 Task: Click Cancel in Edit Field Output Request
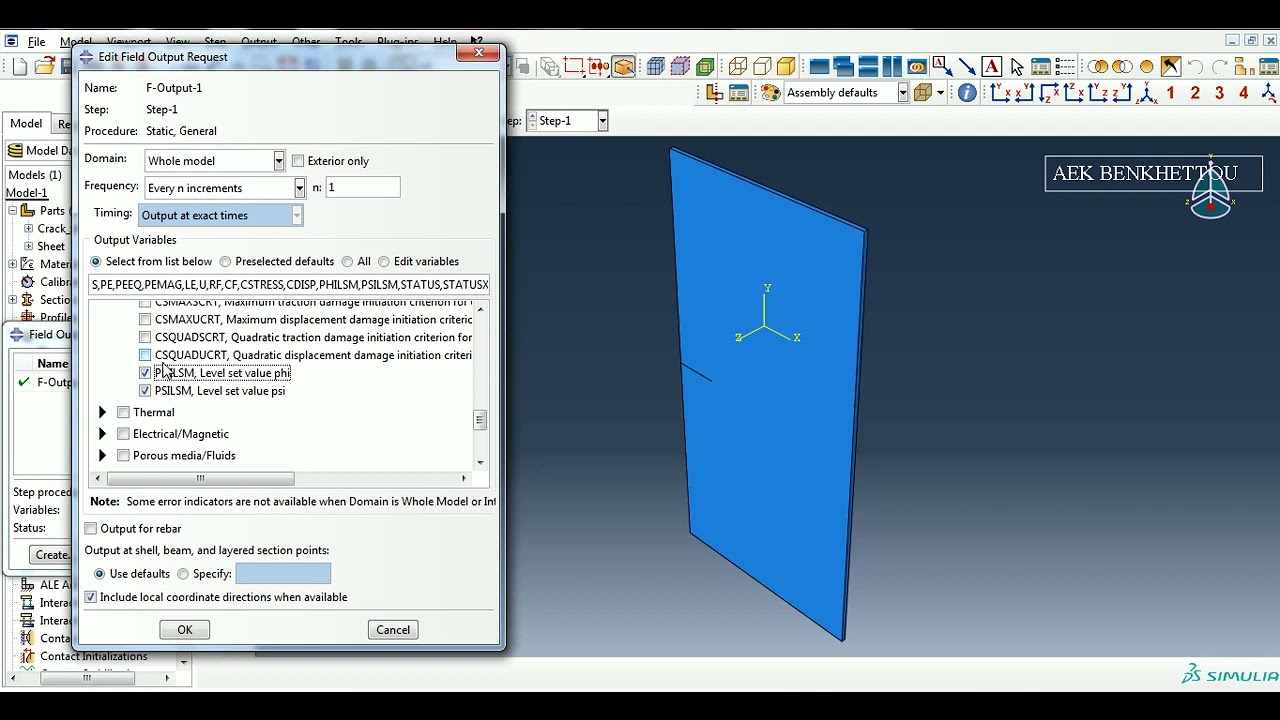393,630
